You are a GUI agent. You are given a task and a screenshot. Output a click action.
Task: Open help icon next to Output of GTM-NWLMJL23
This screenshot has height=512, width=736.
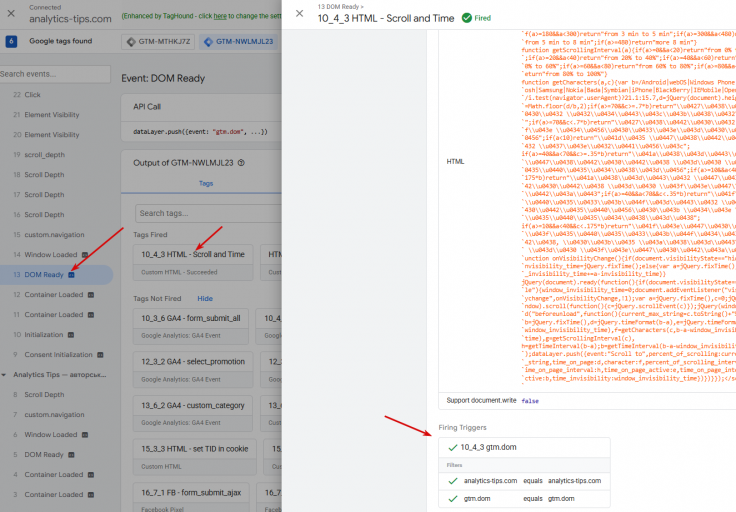[241, 163]
